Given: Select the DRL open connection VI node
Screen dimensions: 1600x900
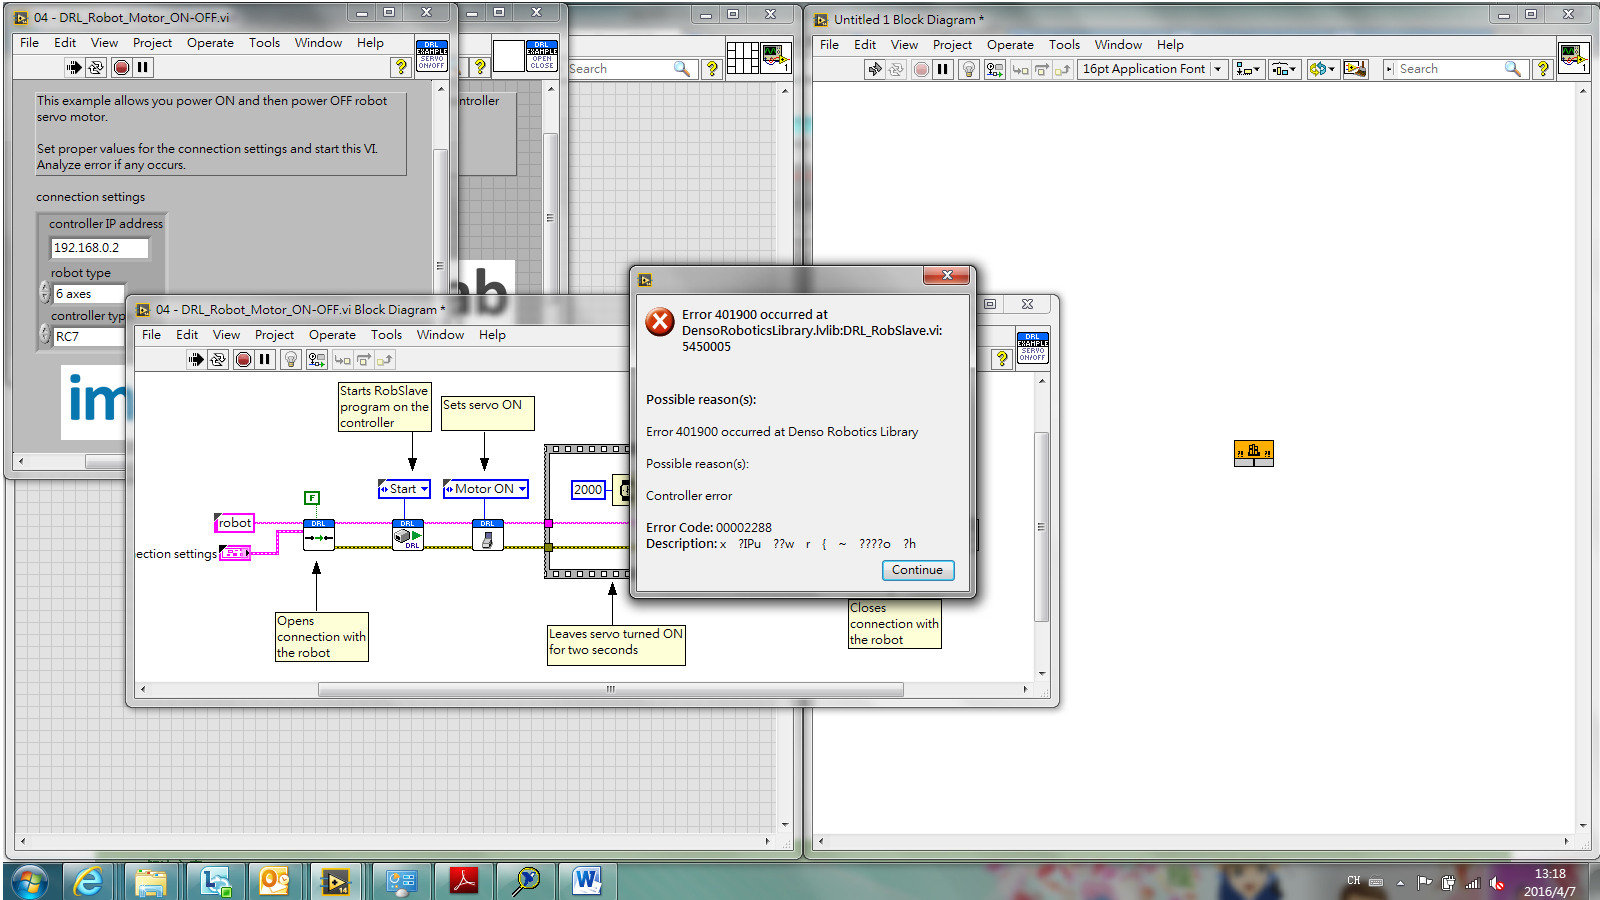Looking at the screenshot, I should click(x=319, y=535).
